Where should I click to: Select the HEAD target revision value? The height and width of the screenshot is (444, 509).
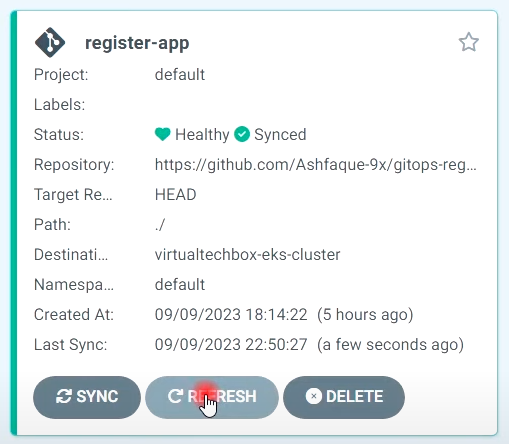click(x=176, y=194)
